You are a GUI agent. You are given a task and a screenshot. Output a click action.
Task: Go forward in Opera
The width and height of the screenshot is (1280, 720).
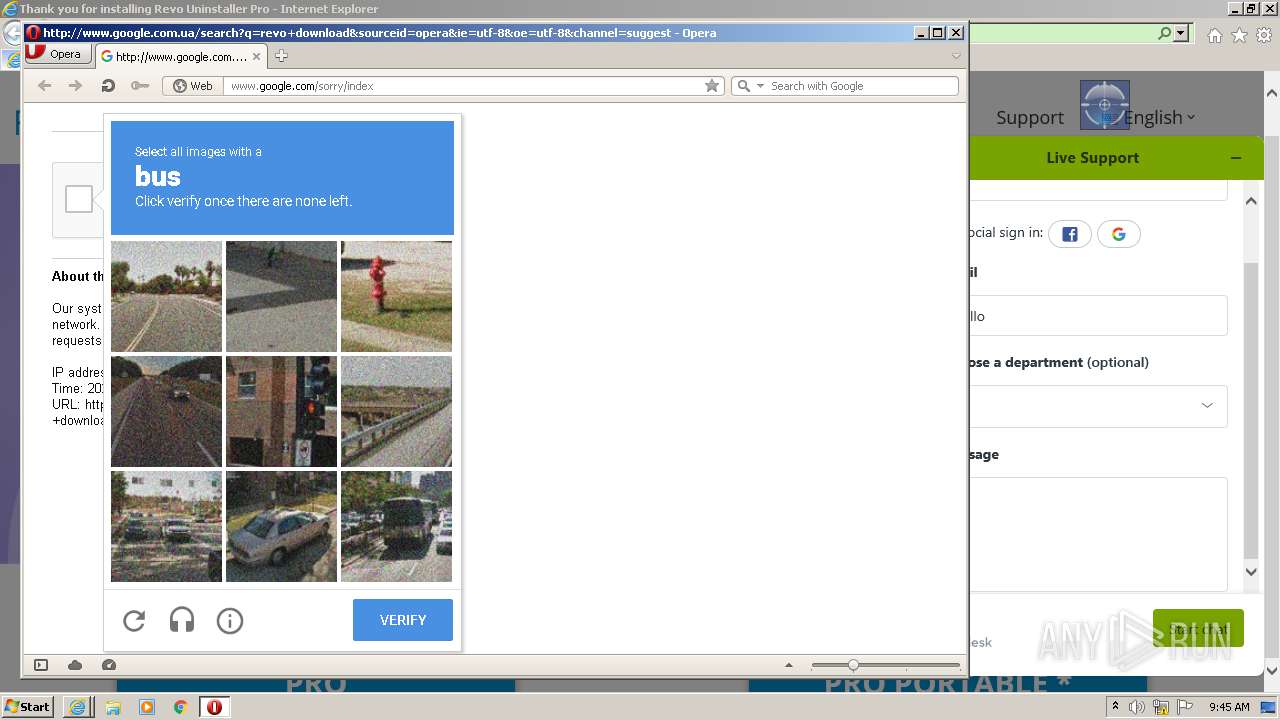[76, 86]
